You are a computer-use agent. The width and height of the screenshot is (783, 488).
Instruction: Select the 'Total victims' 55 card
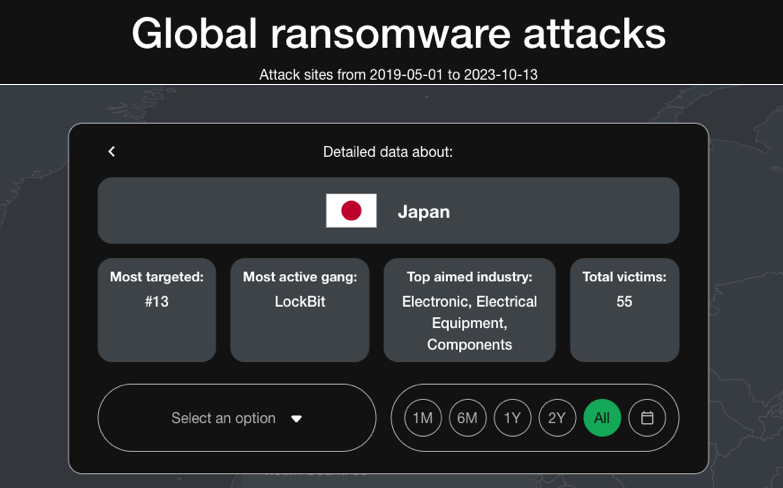624,310
